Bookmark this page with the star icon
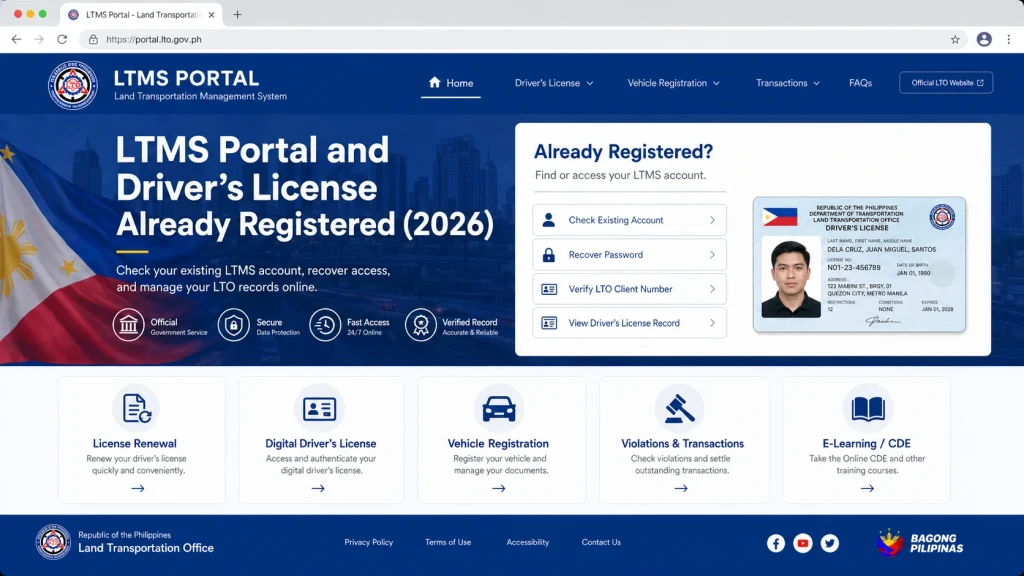Screen dimensions: 1024x576 click(955, 39)
